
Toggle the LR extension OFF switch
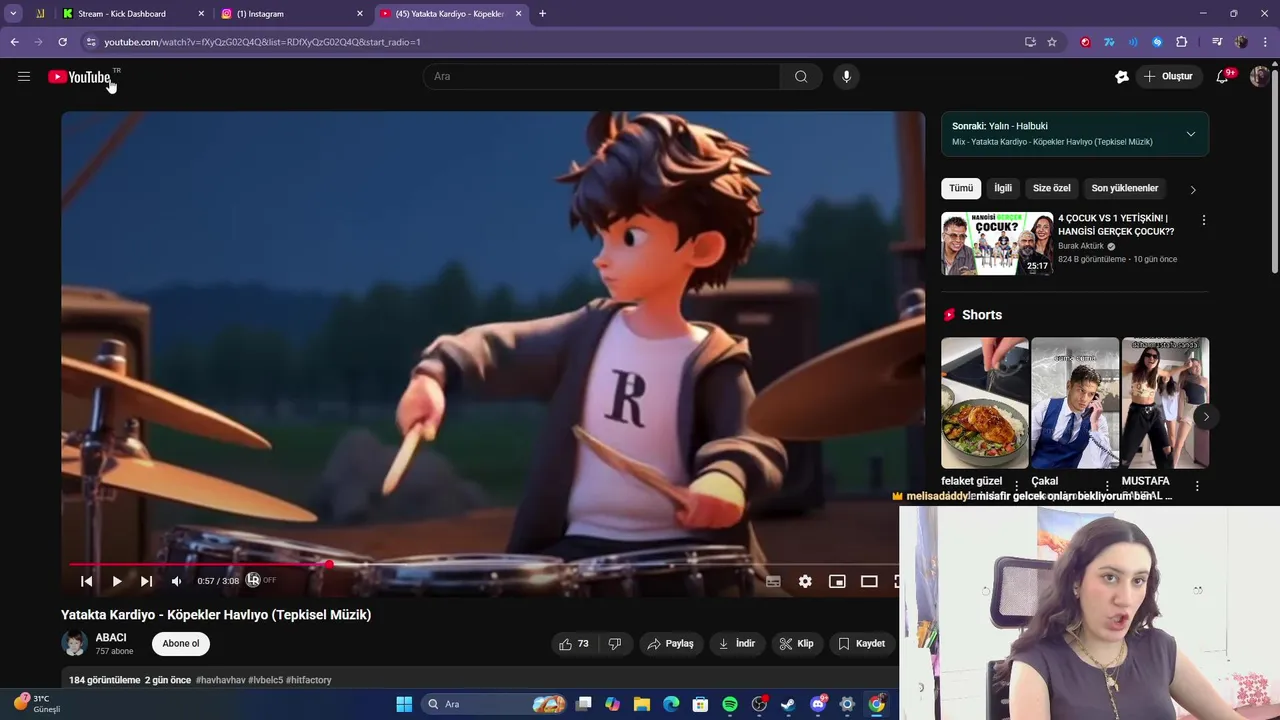point(261,580)
